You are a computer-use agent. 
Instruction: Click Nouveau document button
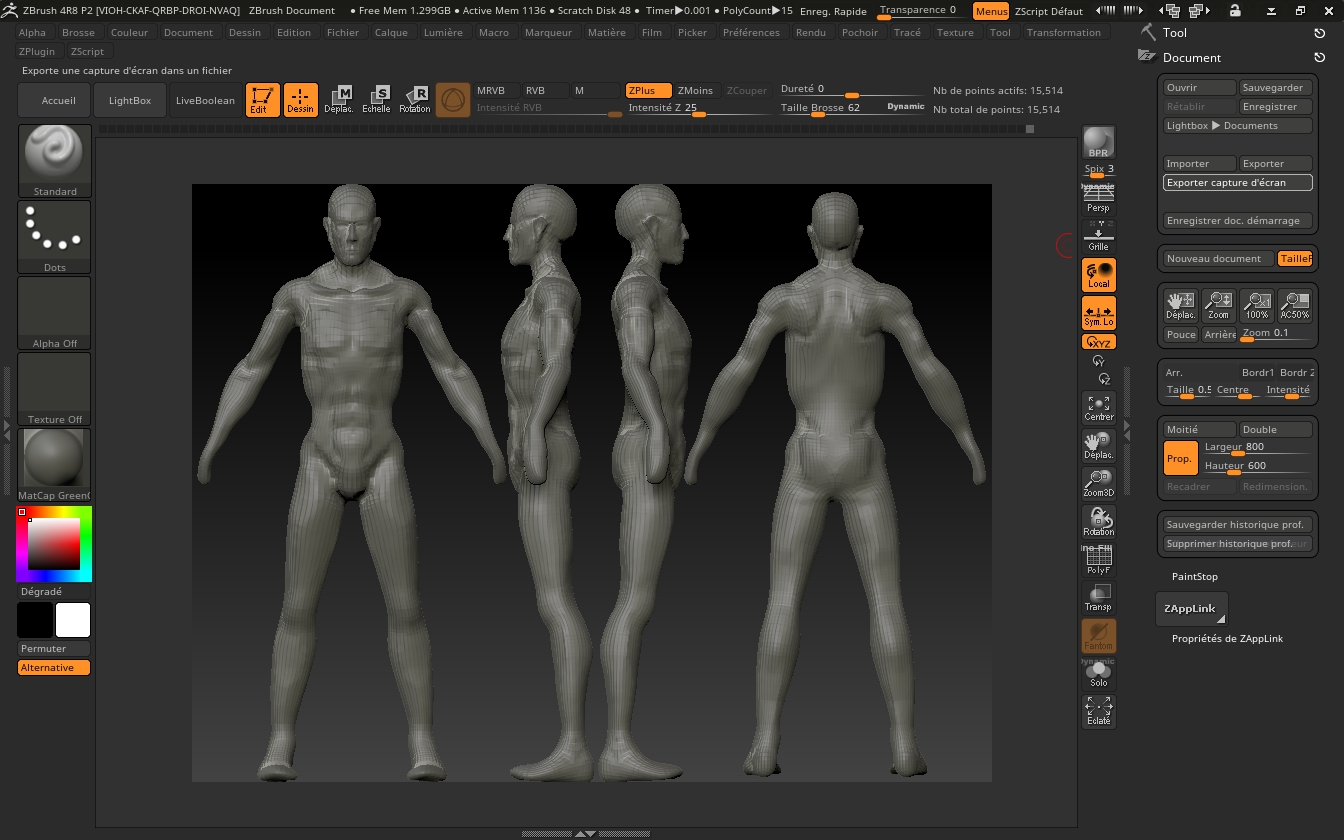pos(1219,258)
